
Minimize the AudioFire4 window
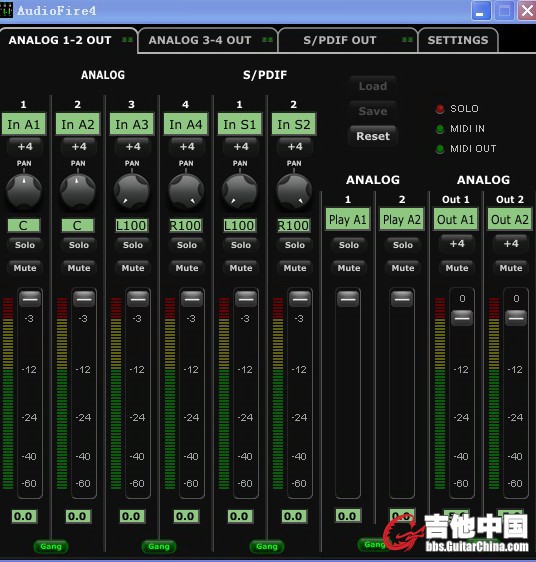coord(480,10)
